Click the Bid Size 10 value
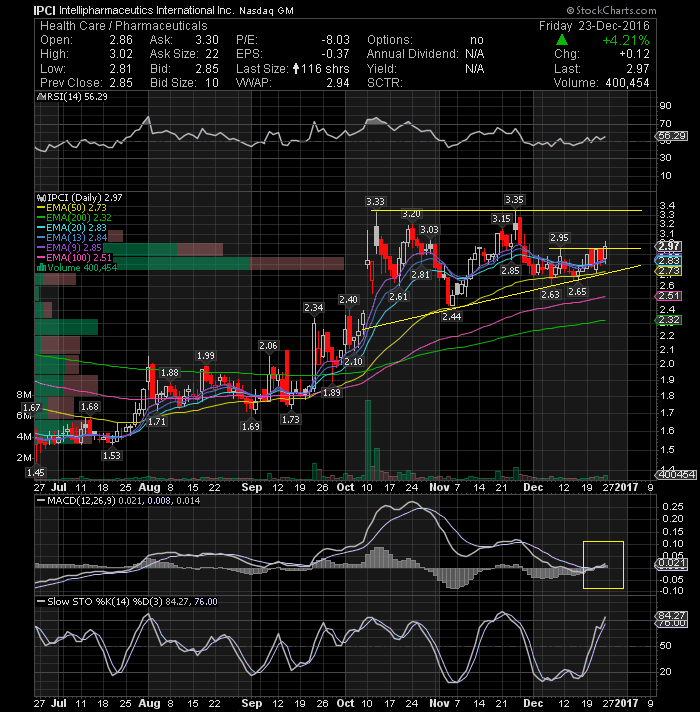The image size is (700, 712). [212, 83]
